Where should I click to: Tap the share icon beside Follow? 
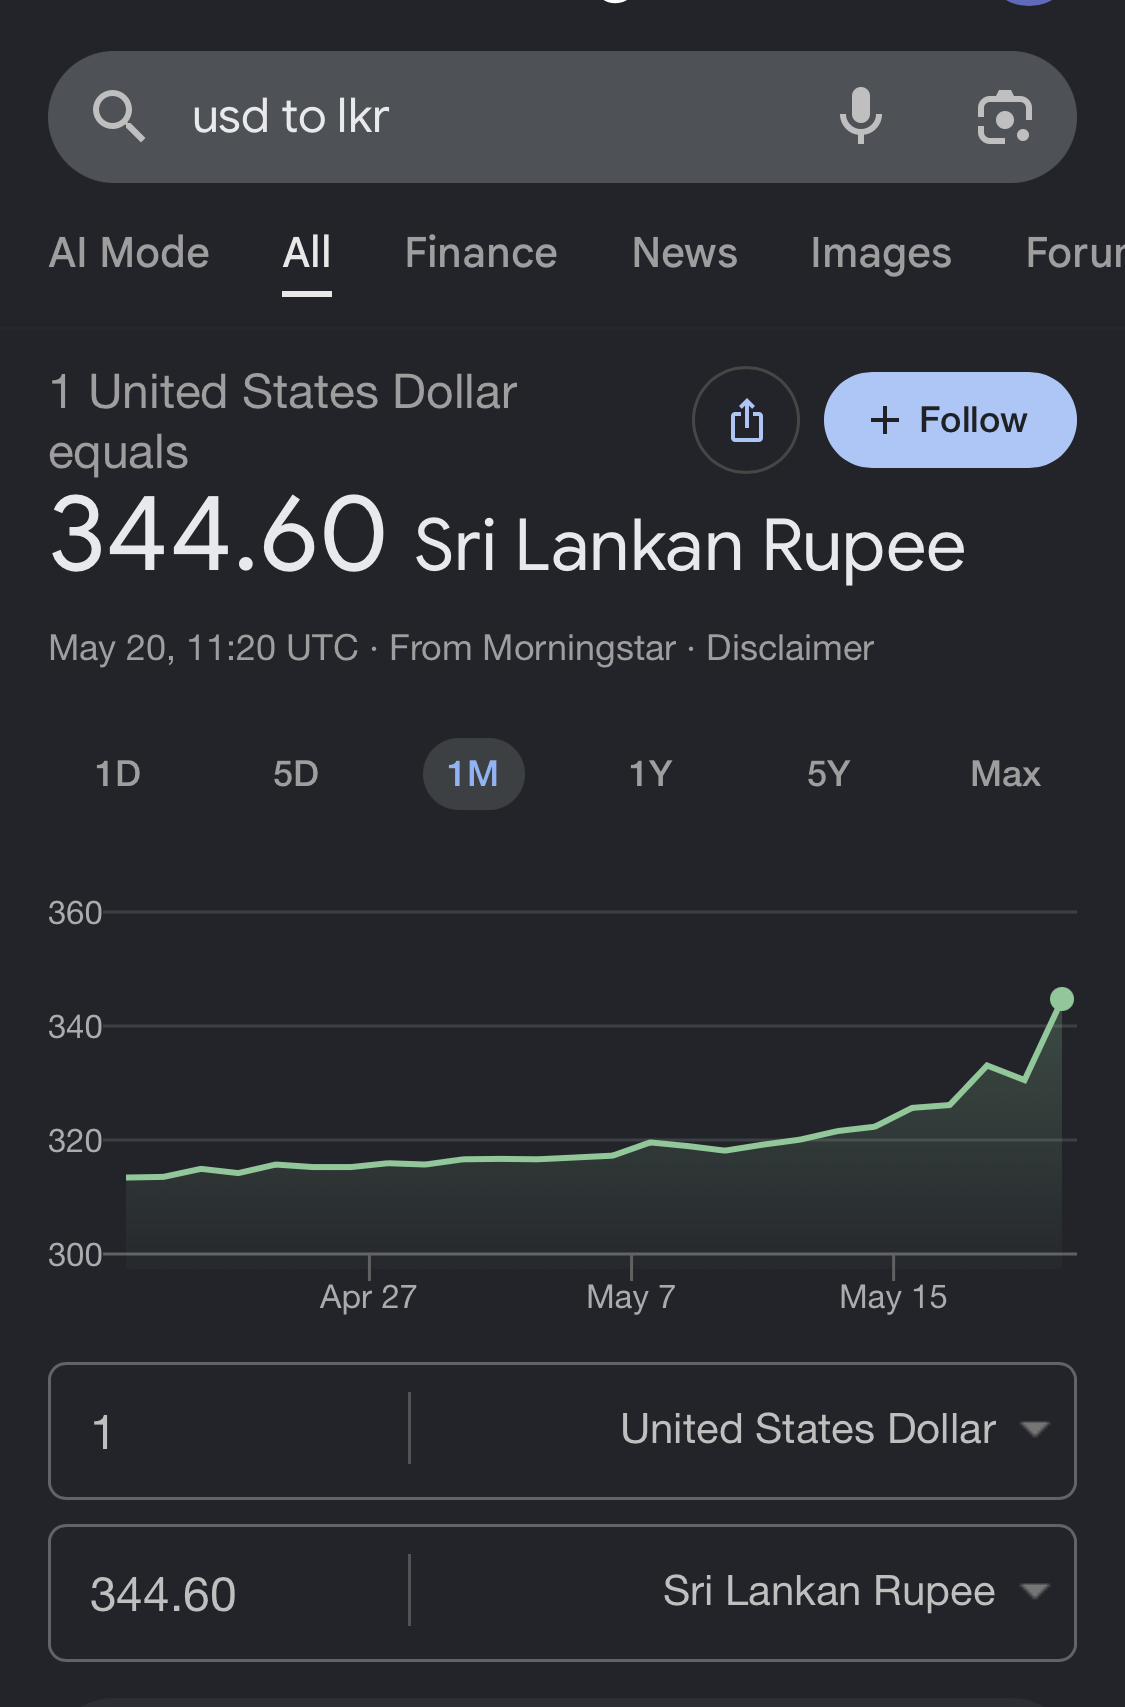[746, 420]
